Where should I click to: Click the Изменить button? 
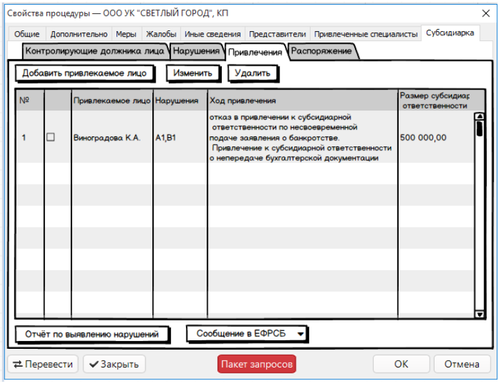[193, 73]
